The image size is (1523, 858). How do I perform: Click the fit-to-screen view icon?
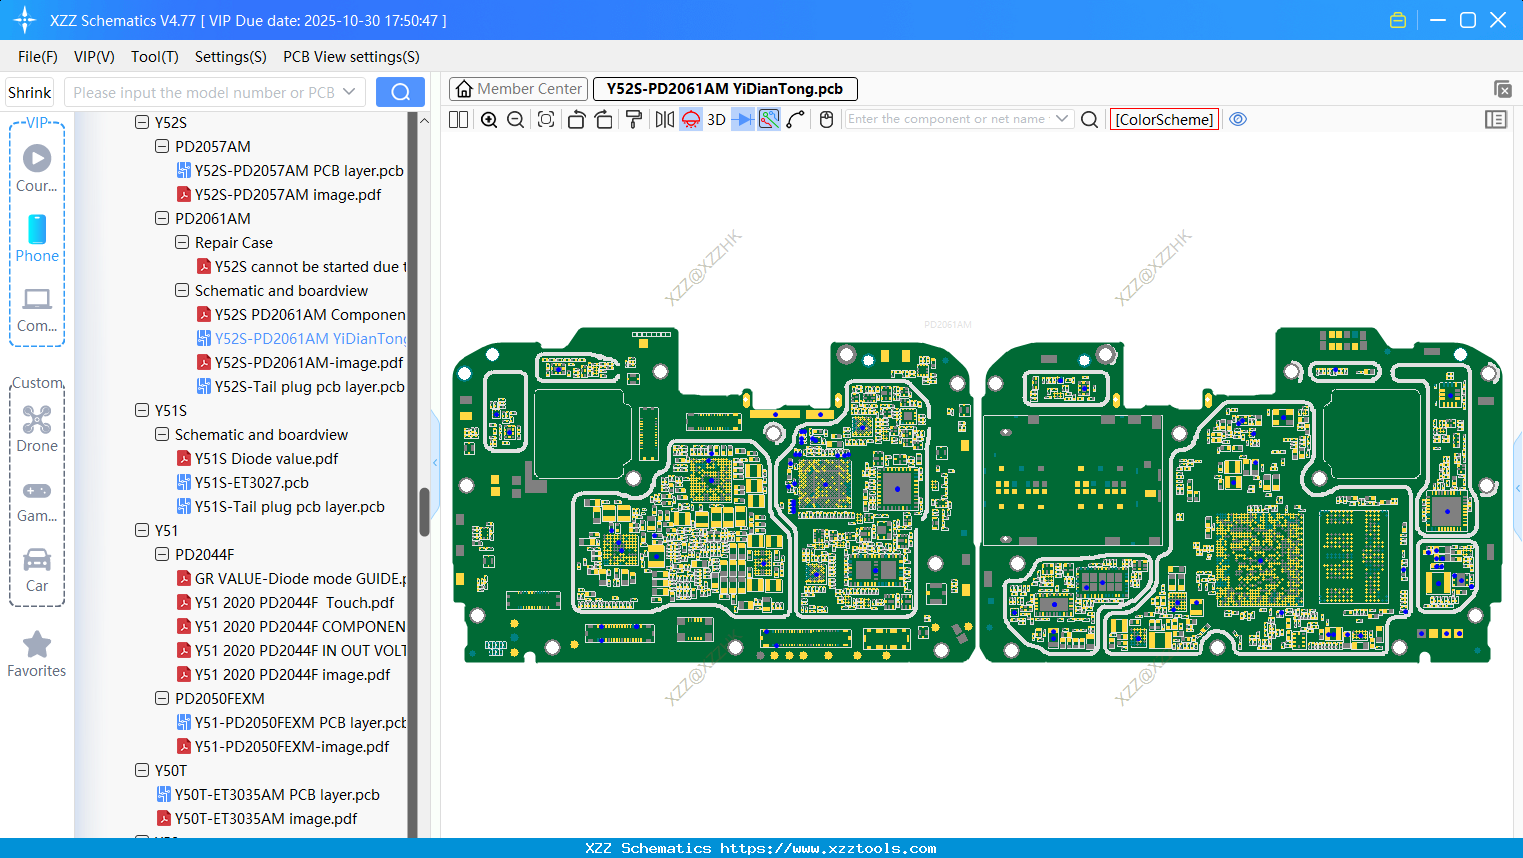coord(546,120)
